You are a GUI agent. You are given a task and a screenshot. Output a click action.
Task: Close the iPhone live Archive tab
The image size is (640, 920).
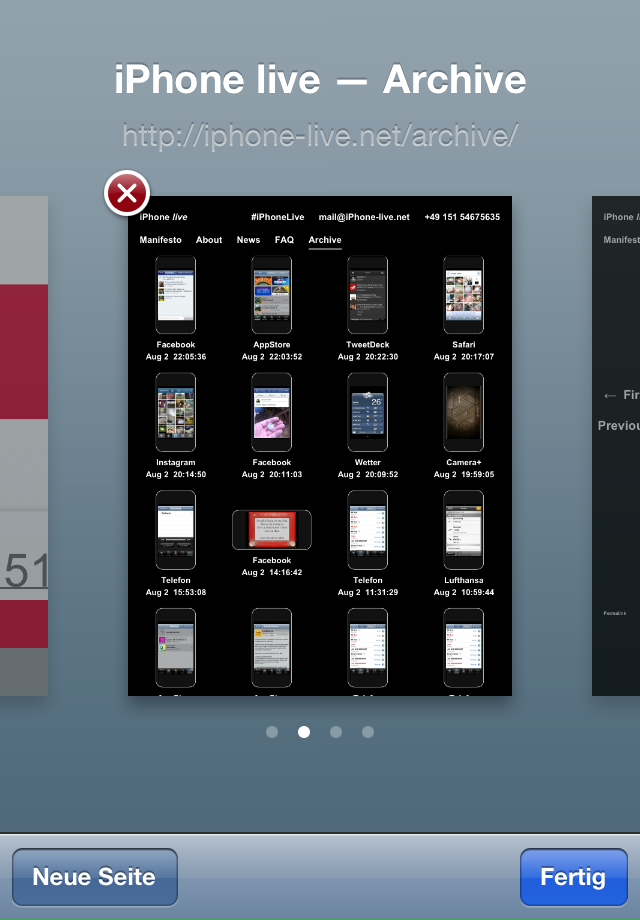[x=127, y=193]
